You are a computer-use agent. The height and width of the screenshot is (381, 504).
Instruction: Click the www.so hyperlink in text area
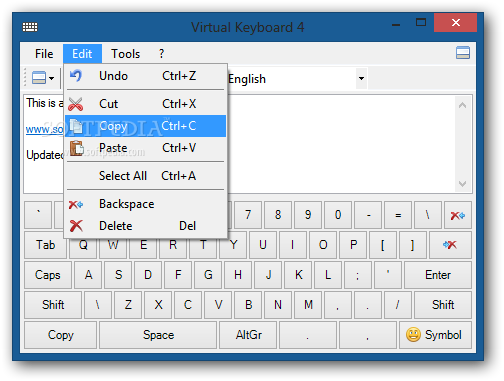(x=44, y=129)
